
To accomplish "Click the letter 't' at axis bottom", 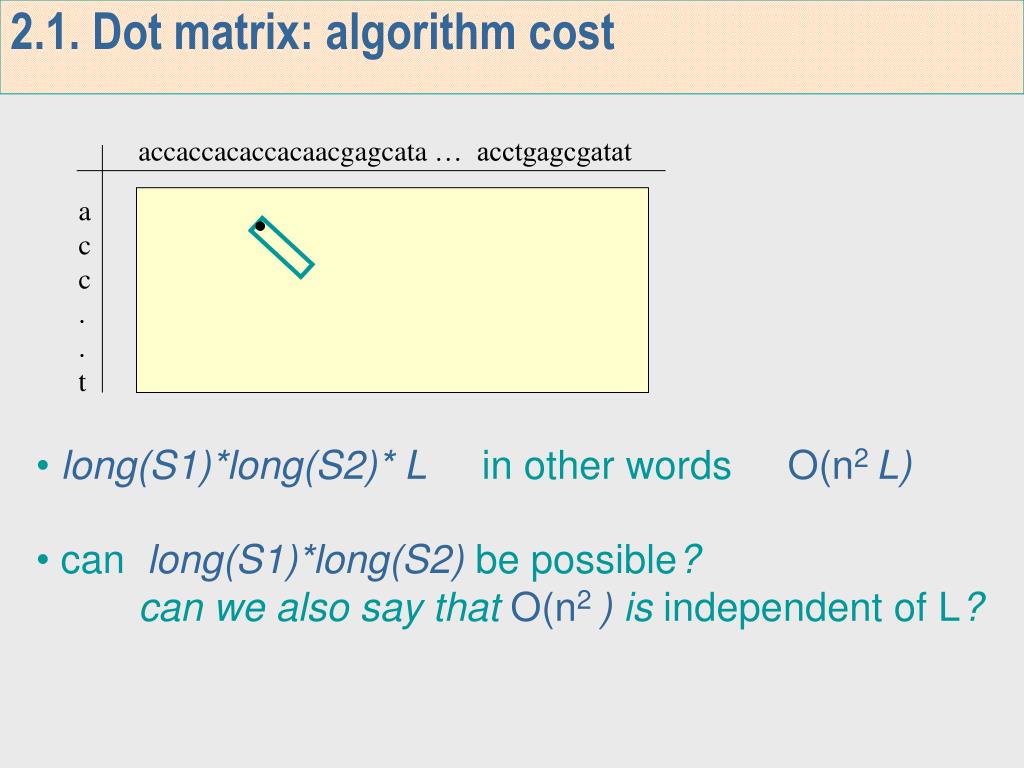I will click(x=82, y=383).
